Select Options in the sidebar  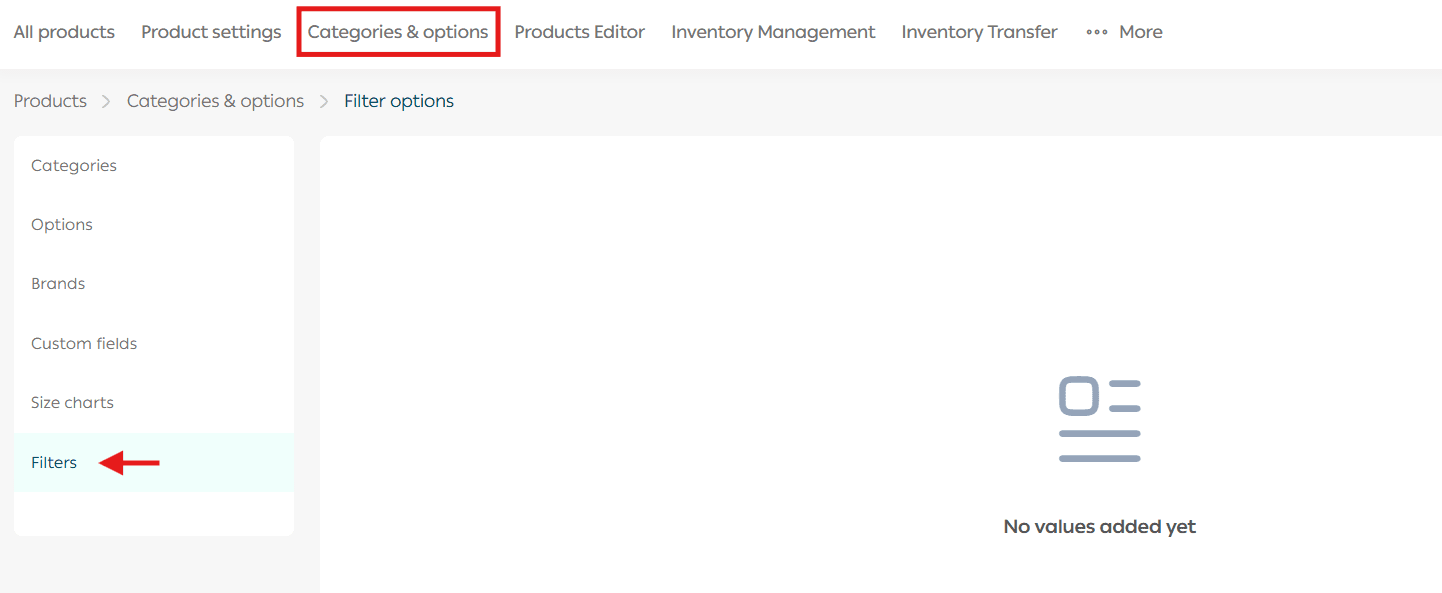coord(62,225)
